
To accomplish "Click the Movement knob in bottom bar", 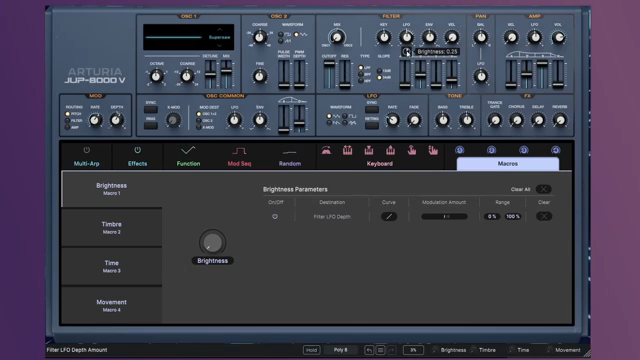I will point(550,350).
